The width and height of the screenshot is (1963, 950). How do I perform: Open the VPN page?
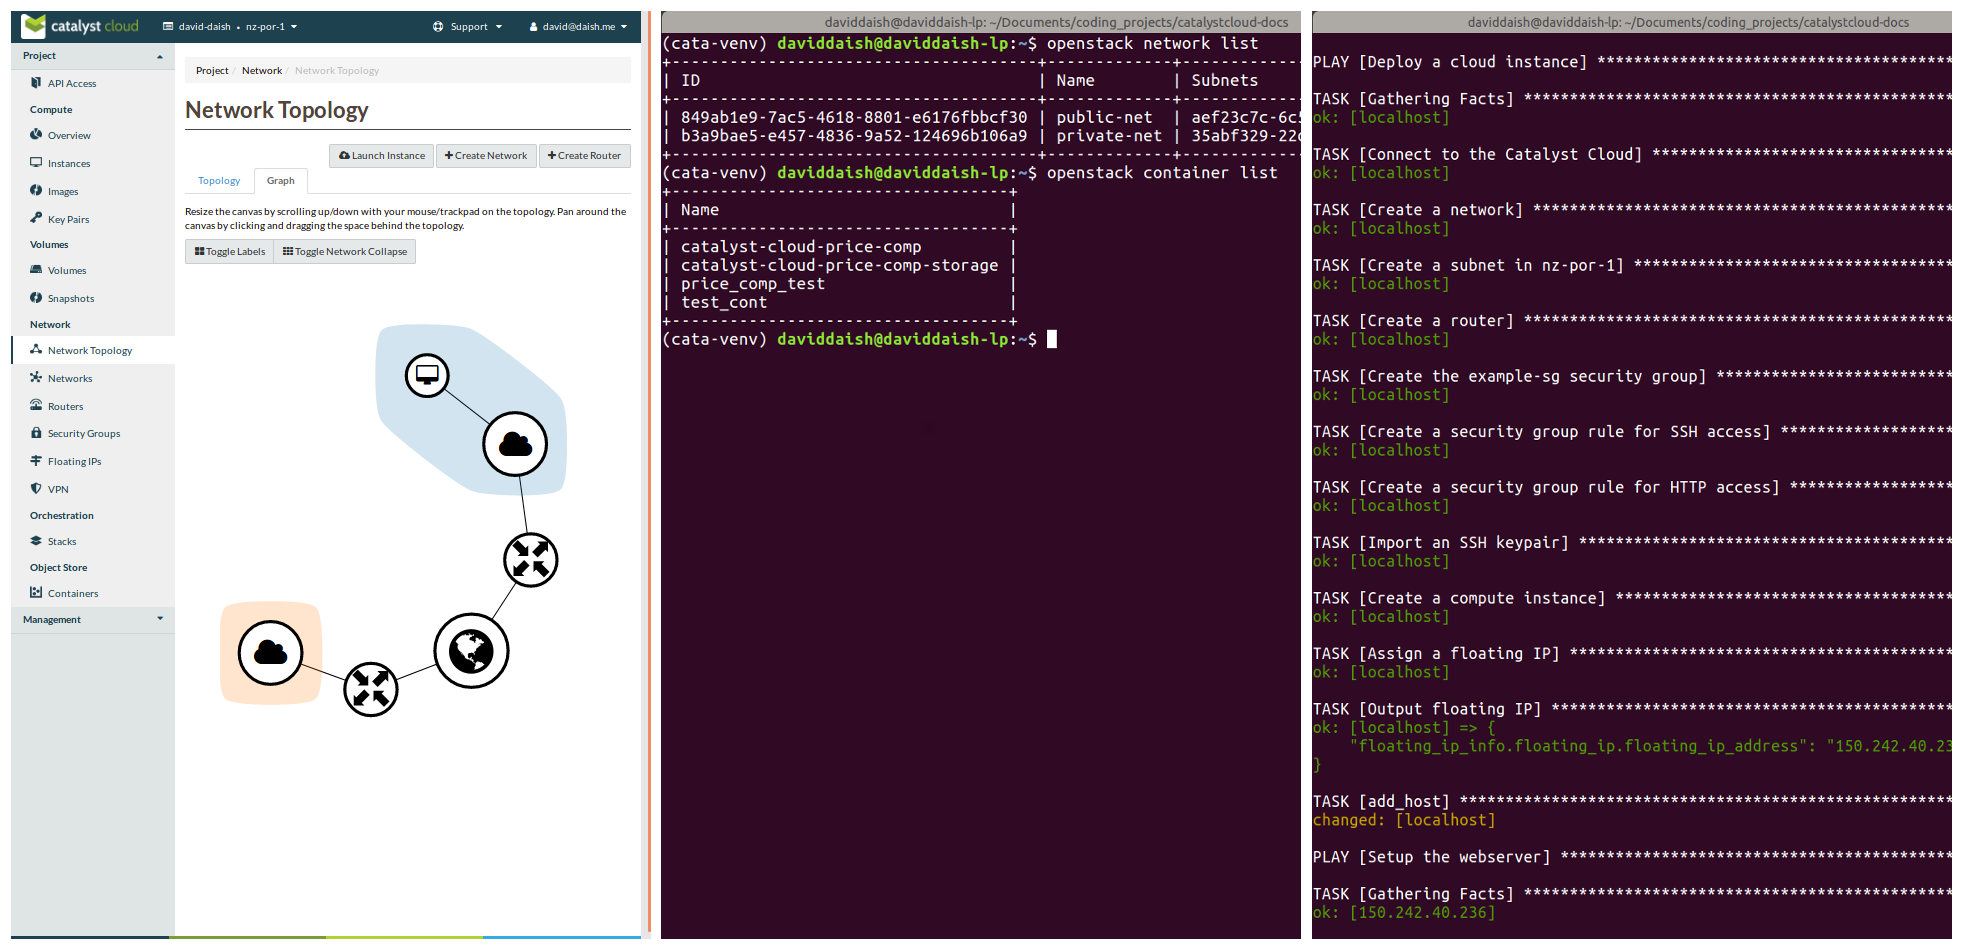point(50,489)
